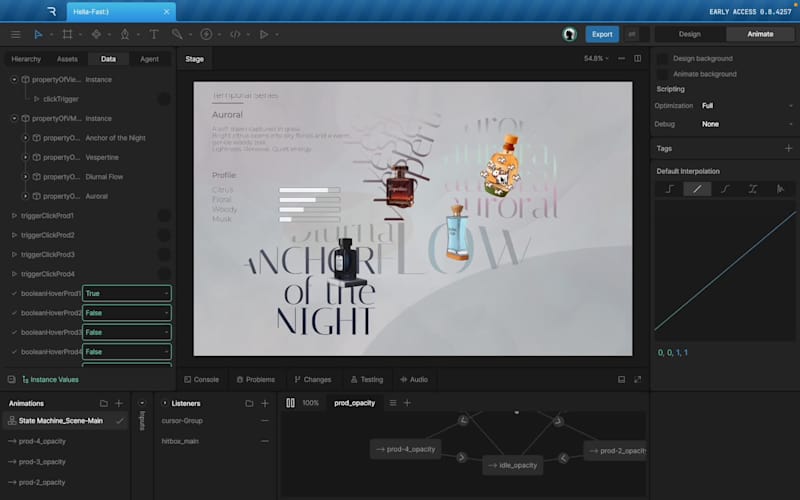The image size is (800, 500).
Task: Open booleanHoverProd2 False dropdown
Action: click(x=127, y=313)
